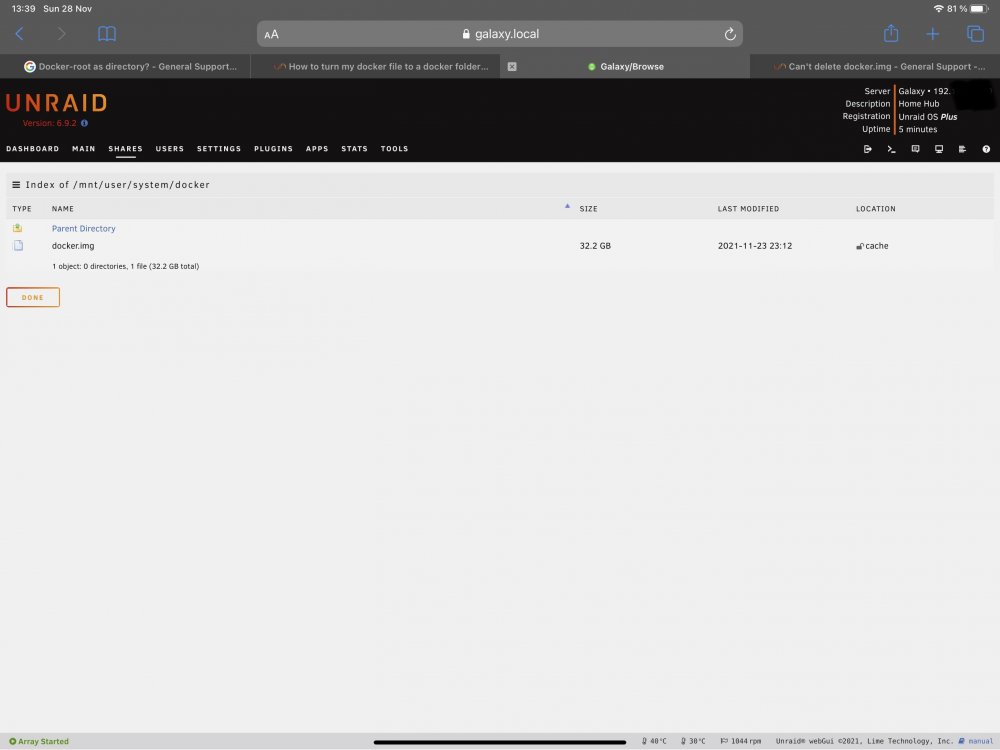The width and height of the screenshot is (1000, 750).
Task: Close the Galaxy/Browse tab
Action: click(511, 66)
